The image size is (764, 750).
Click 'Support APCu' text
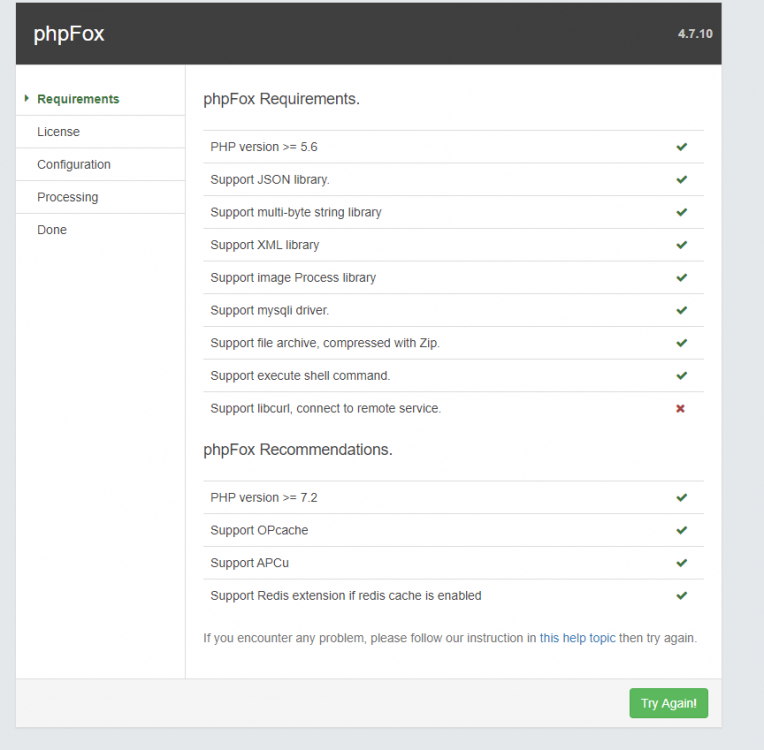pos(249,562)
